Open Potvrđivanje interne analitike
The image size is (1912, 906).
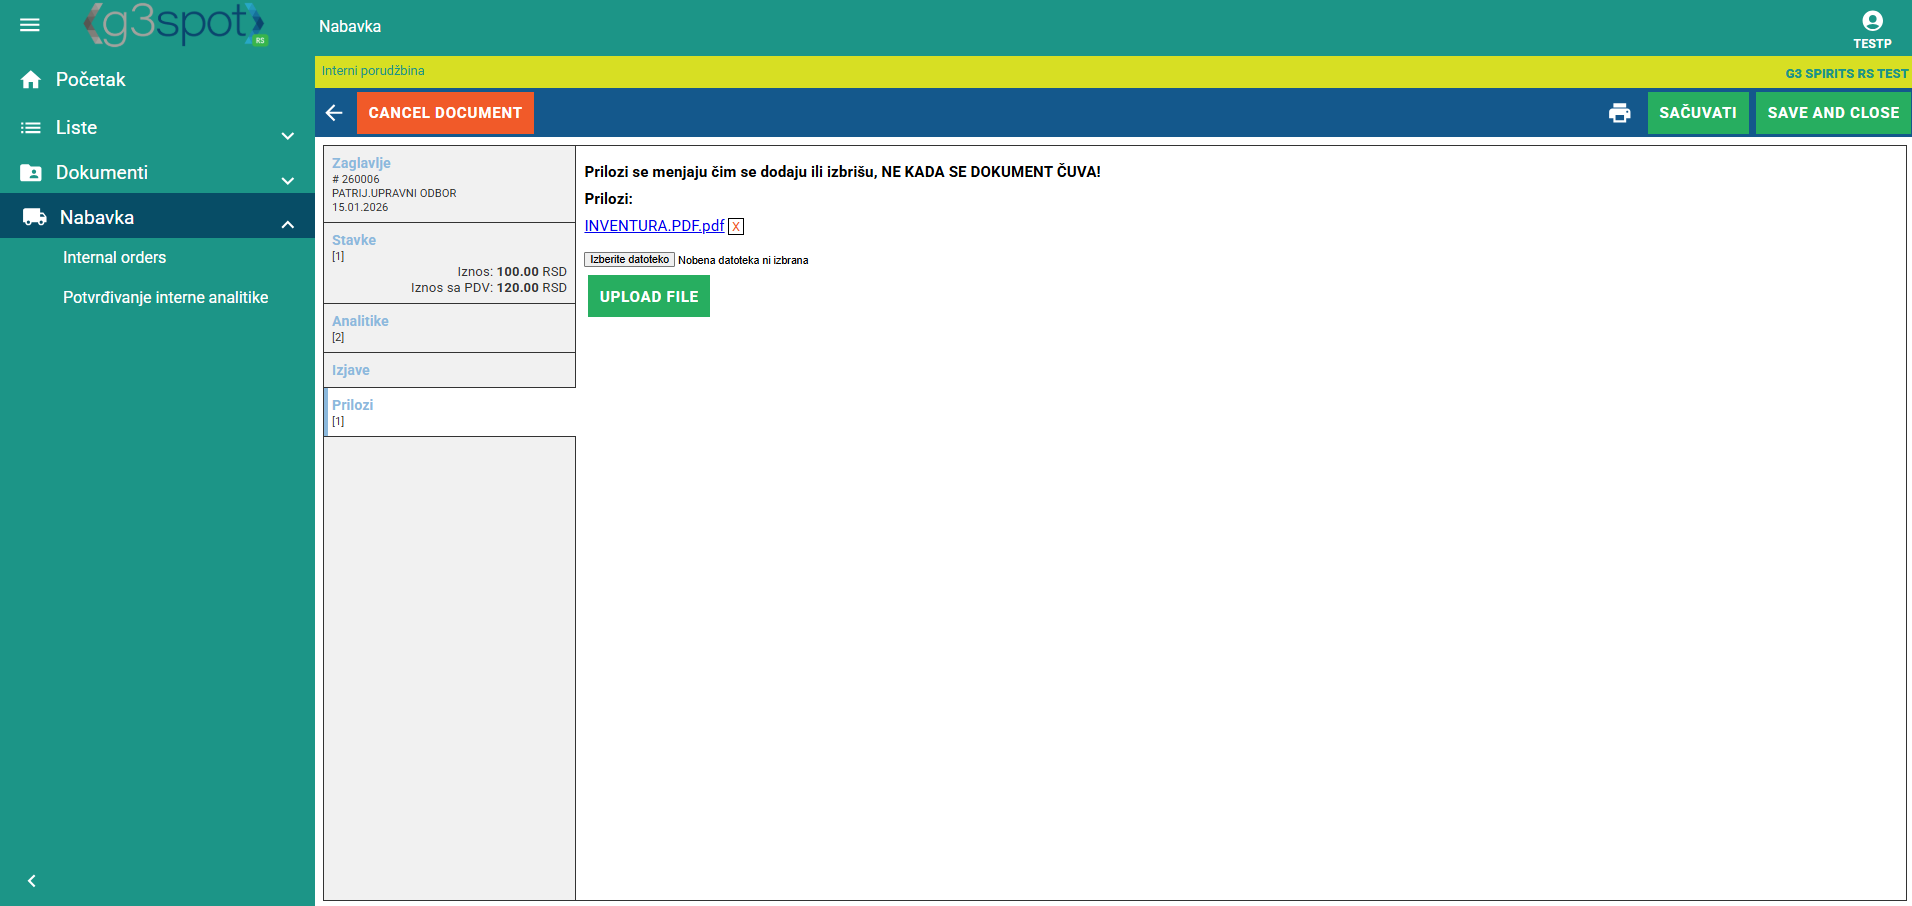[165, 298]
